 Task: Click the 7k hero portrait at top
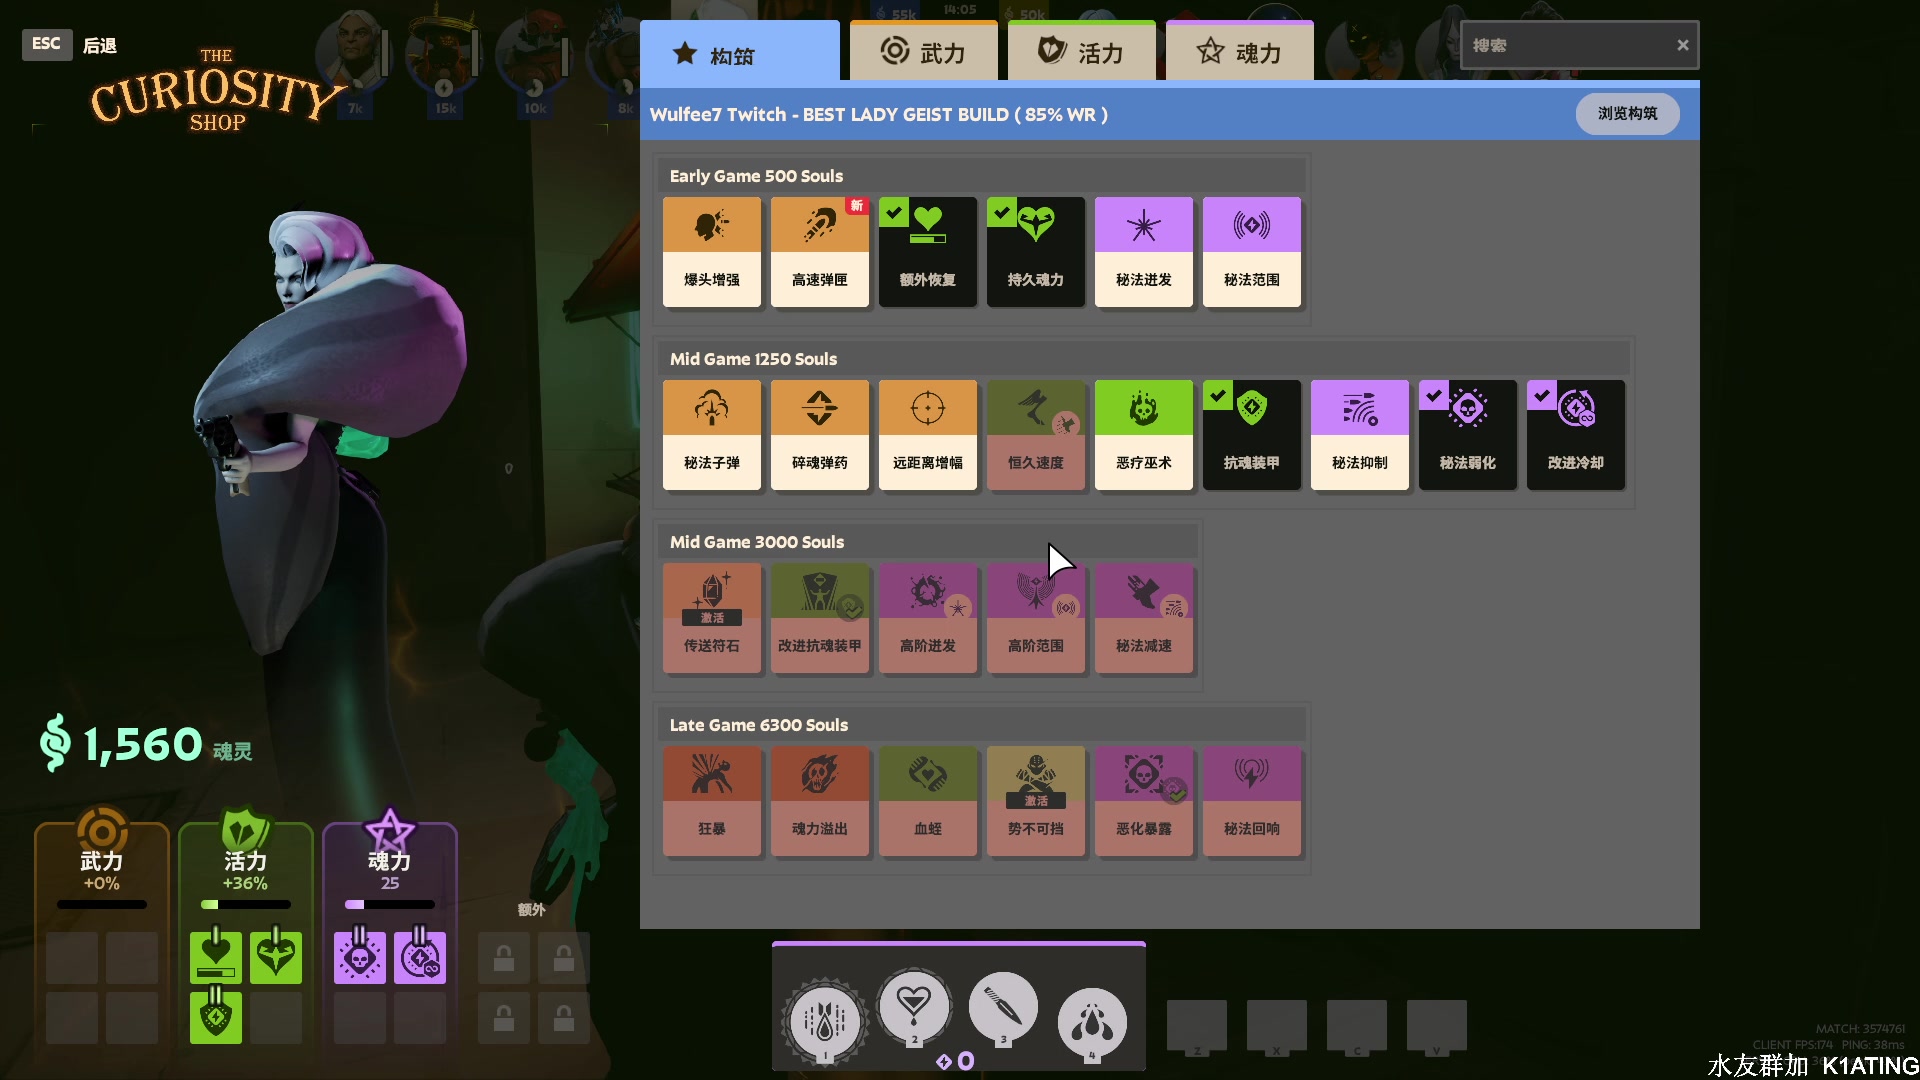click(x=354, y=63)
